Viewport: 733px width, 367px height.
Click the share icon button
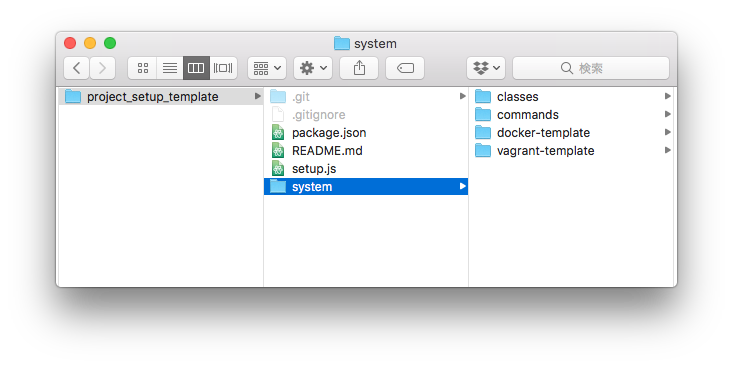359,68
